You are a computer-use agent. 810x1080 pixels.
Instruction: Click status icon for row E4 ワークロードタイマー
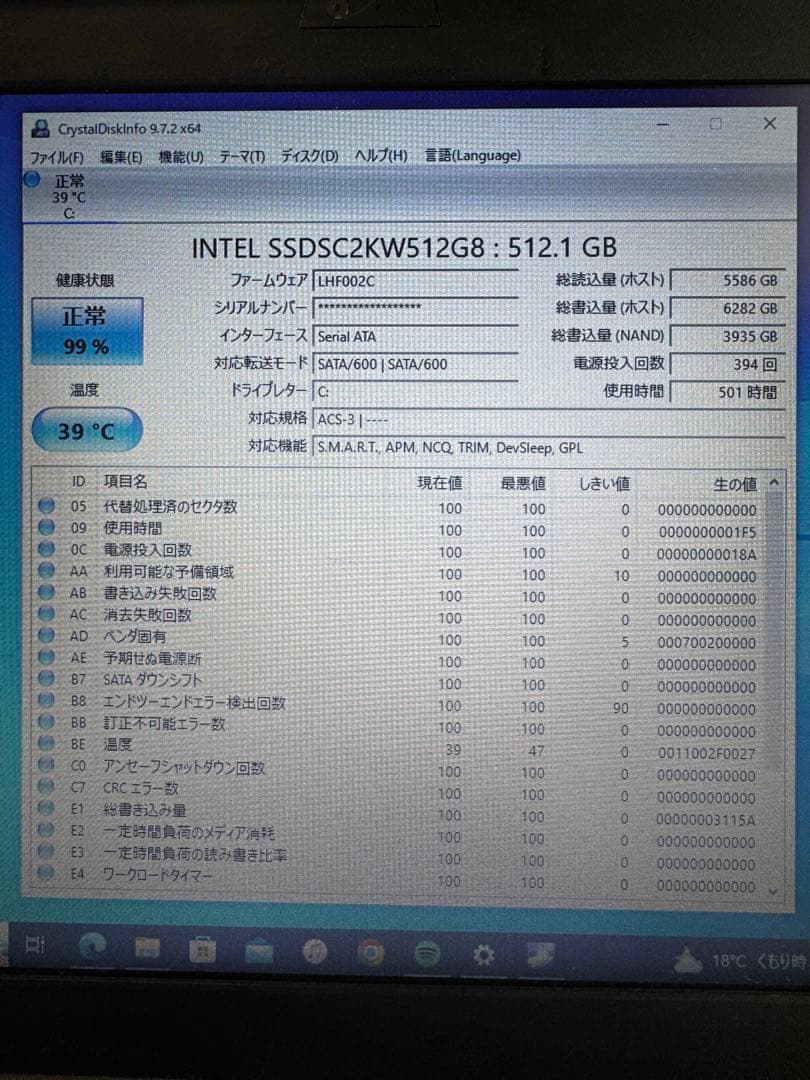pos(46,873)
